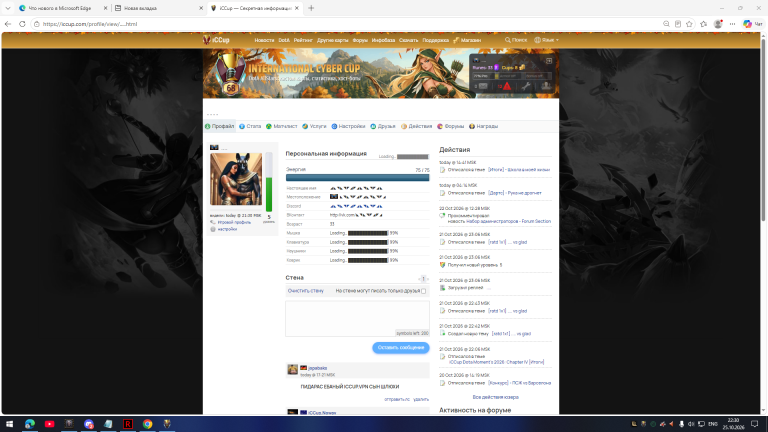This screenshot has width=768, height=432.
Task: Expand the browser tab list chevron
Action: click(8, 8)
